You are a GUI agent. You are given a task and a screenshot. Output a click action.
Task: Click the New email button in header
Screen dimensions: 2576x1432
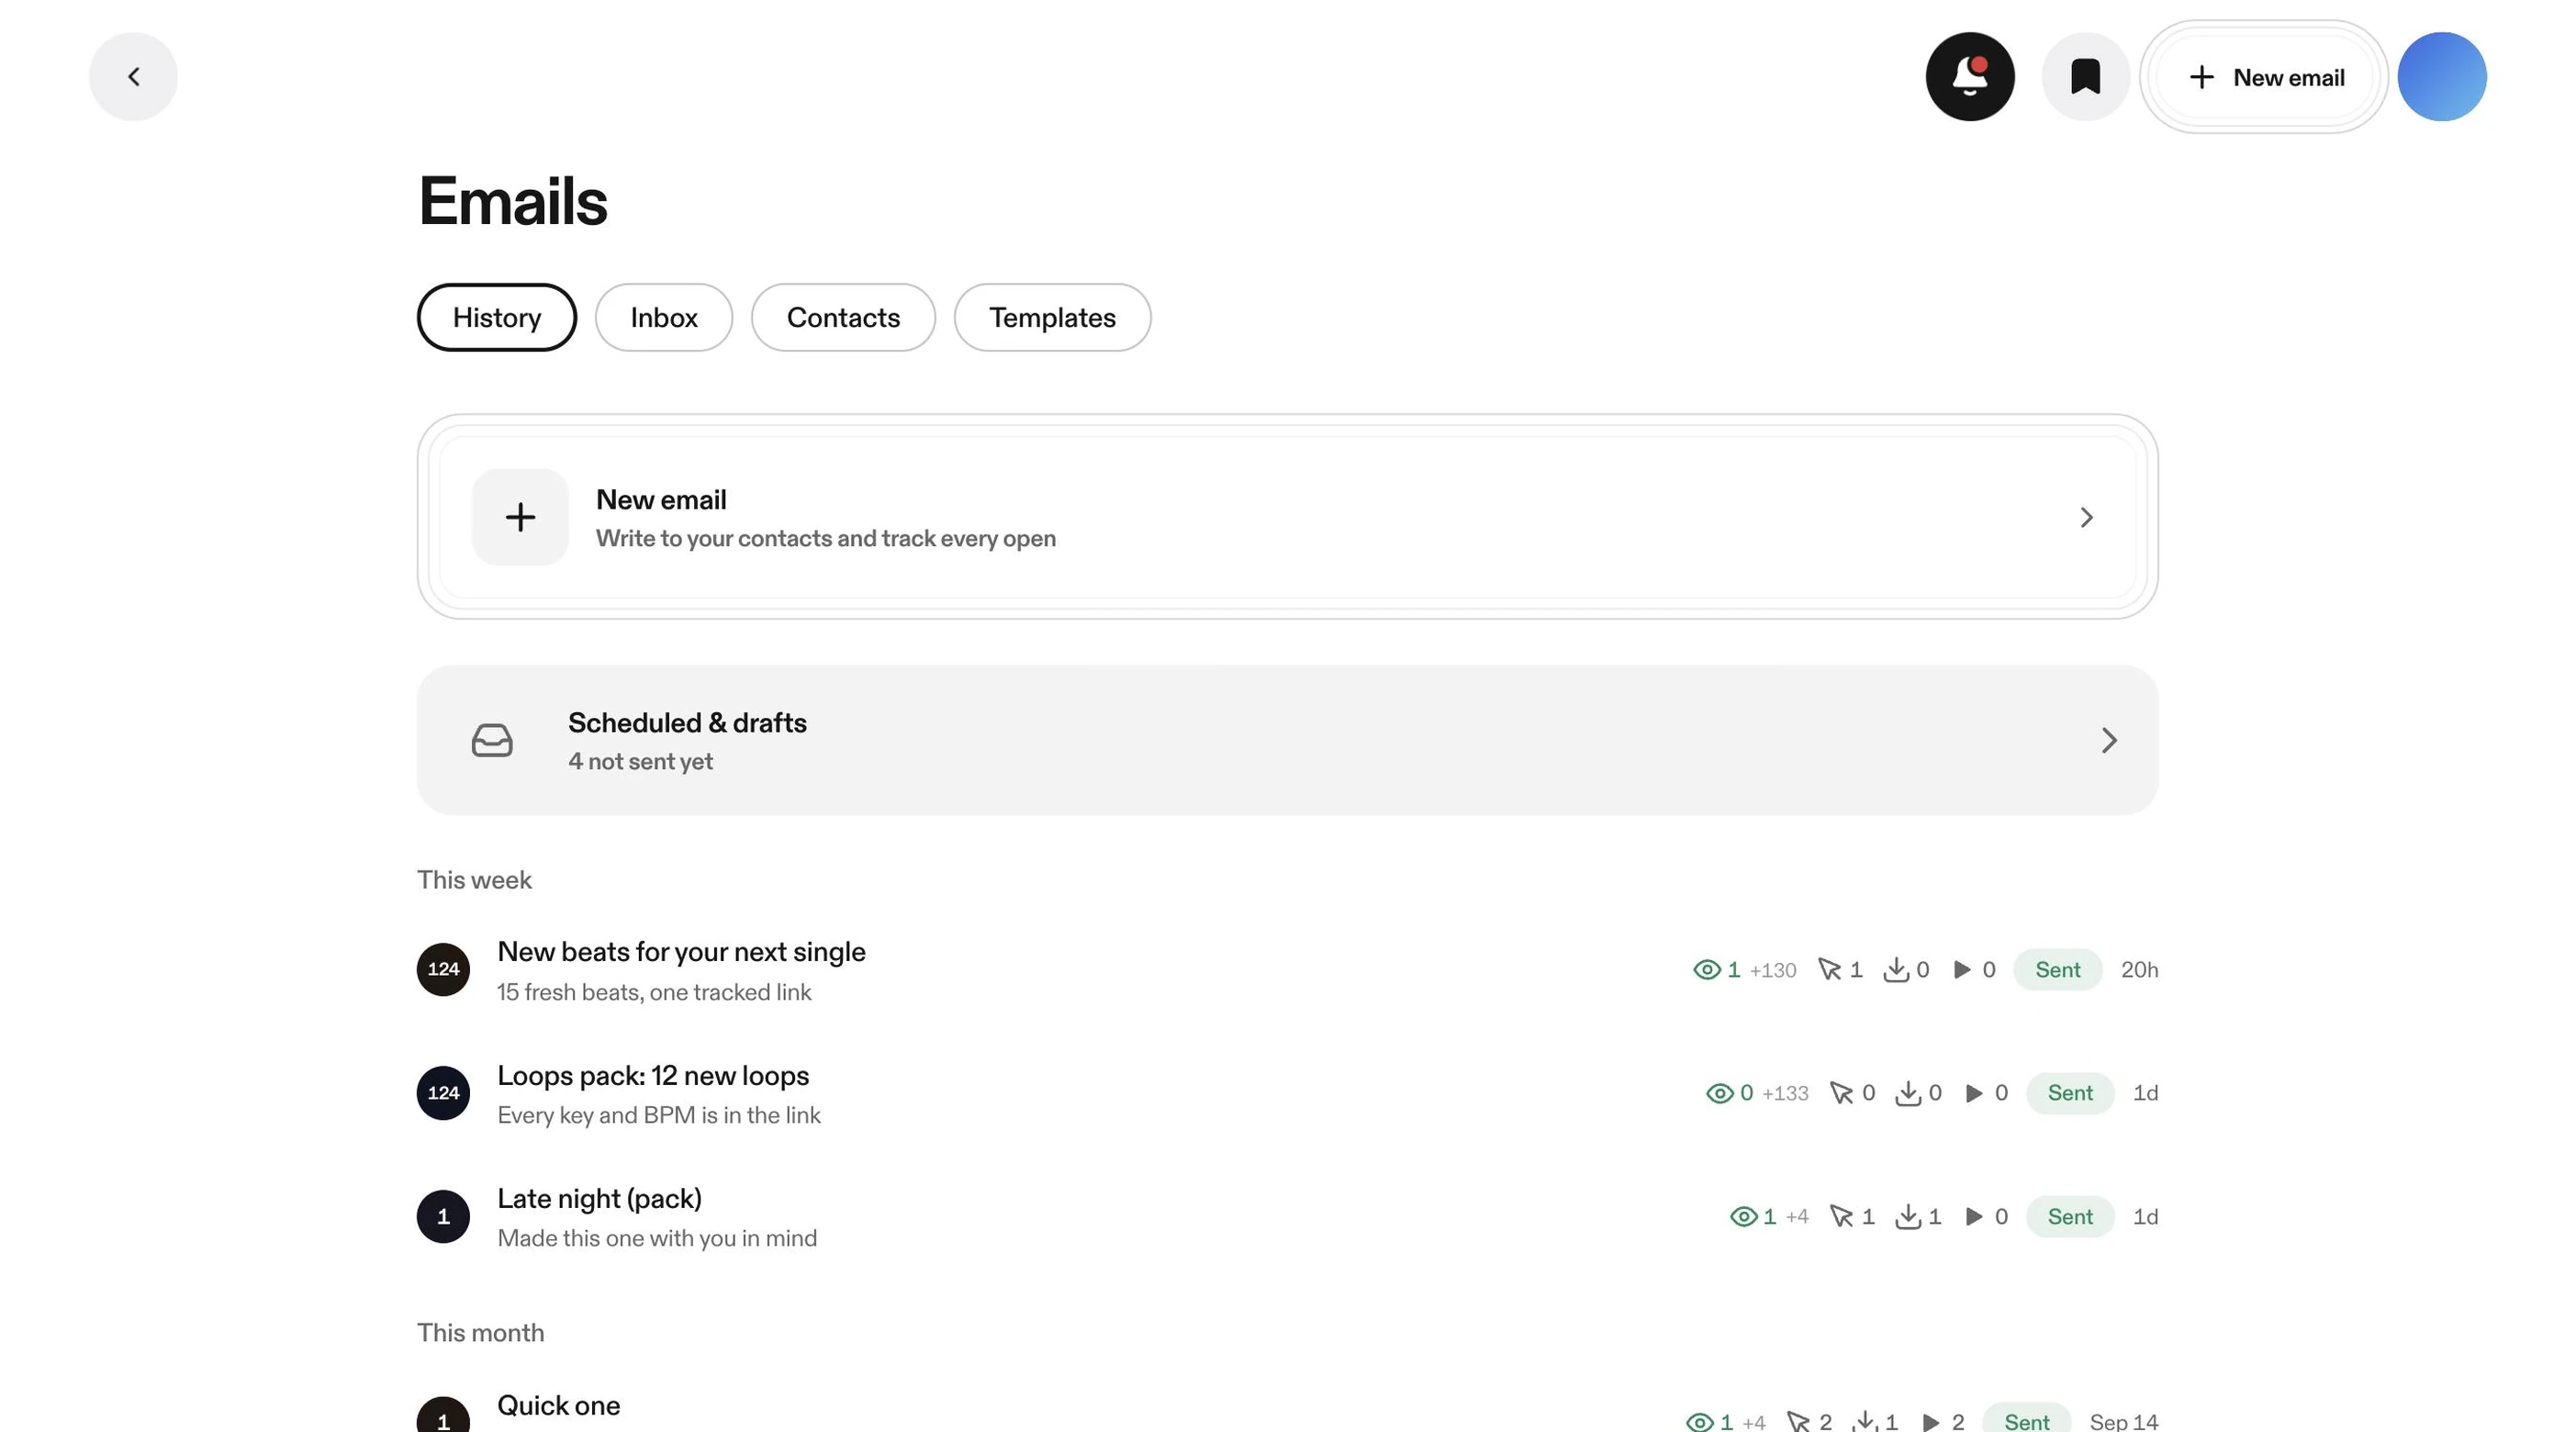tap(2264, 77)
